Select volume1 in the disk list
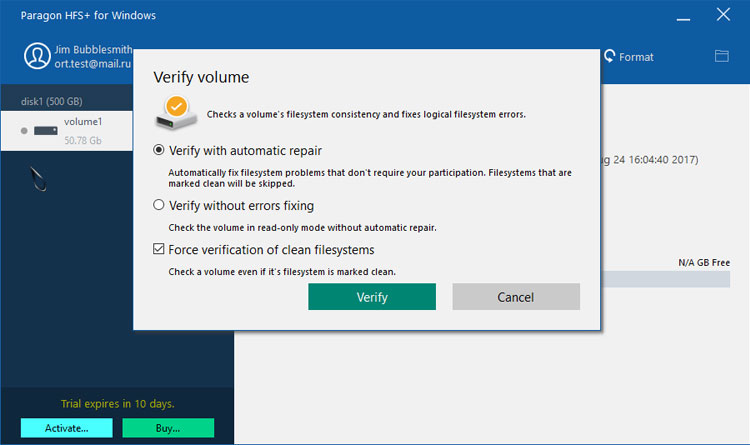The width and height of the screenshot is (750, 445). tap(67, 131)
